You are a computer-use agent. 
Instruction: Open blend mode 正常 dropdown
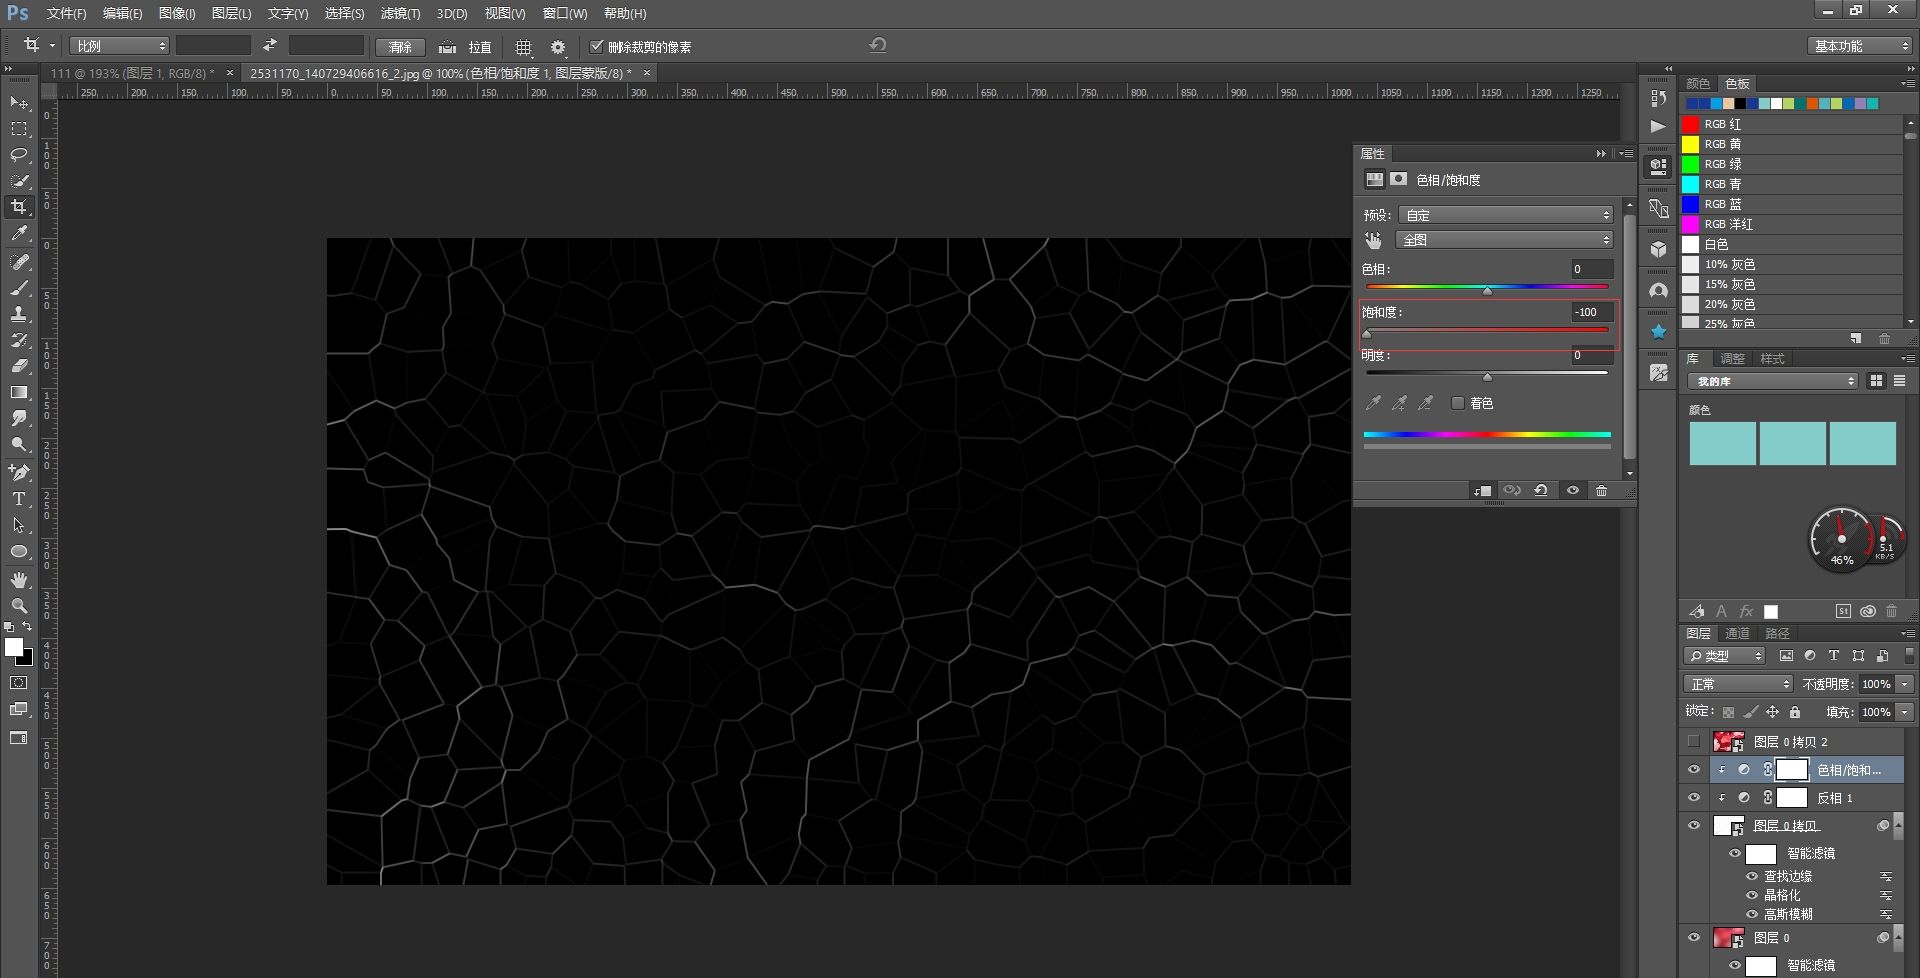[x=1738, y=684]
